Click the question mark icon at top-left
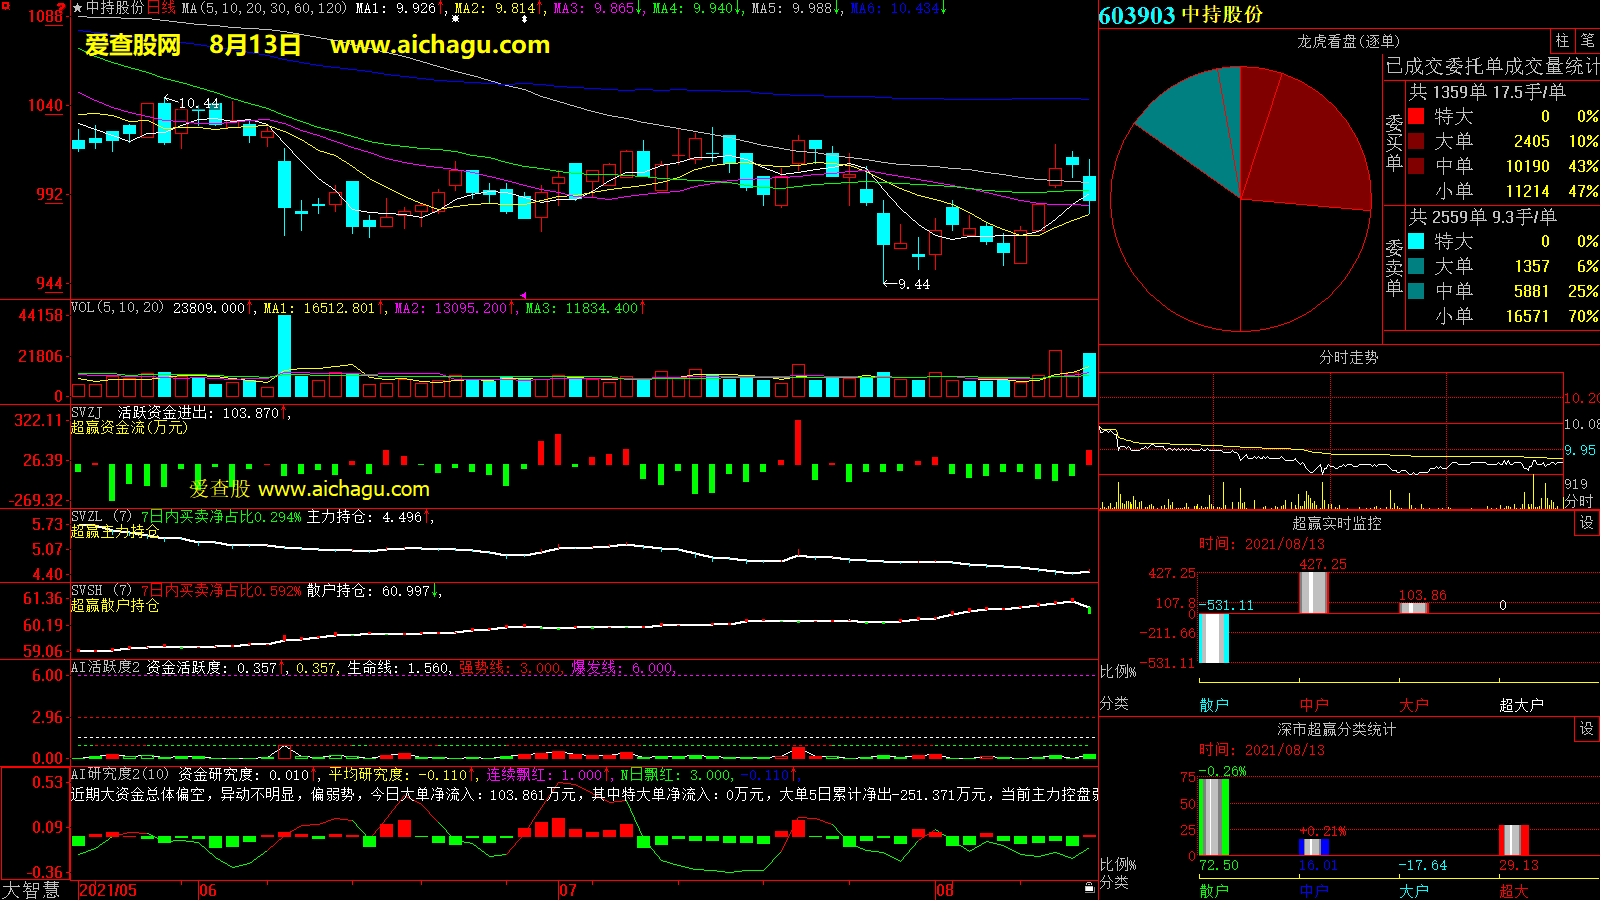This screenshot has width=1600, height=900. click(62, 8)
